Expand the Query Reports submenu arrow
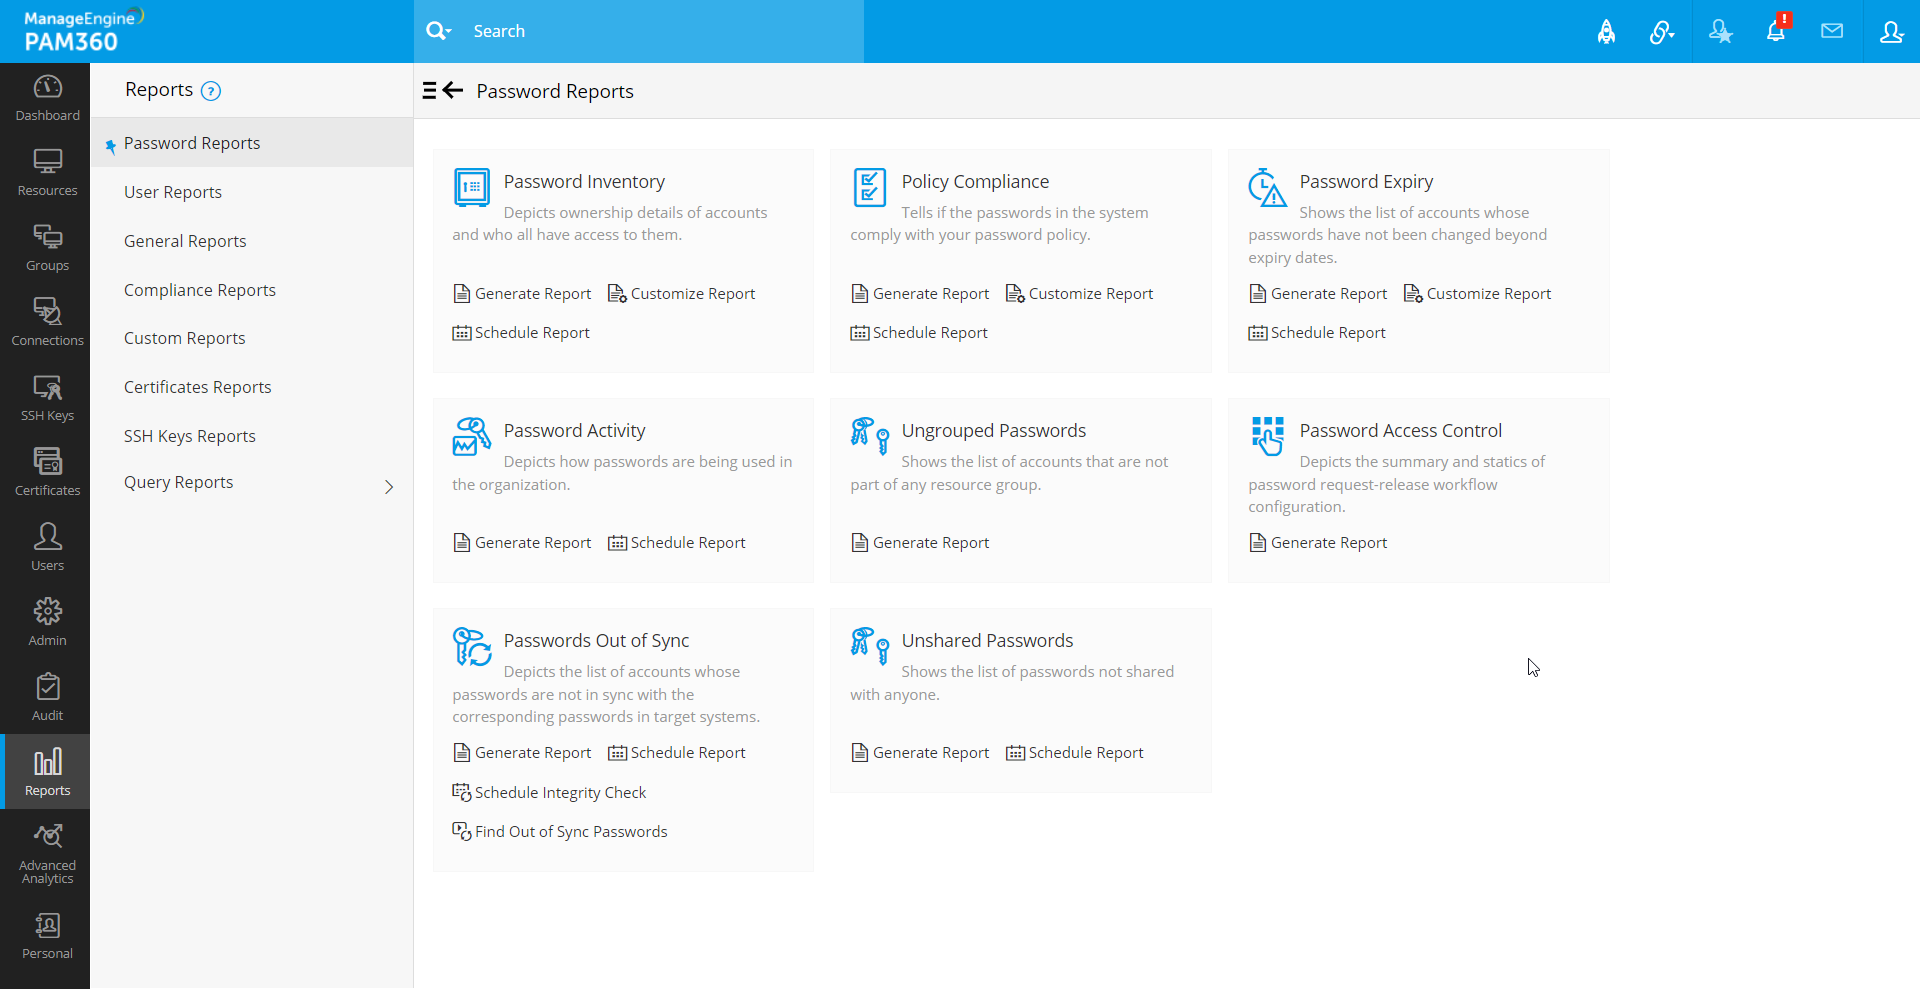 click(389, 487)
